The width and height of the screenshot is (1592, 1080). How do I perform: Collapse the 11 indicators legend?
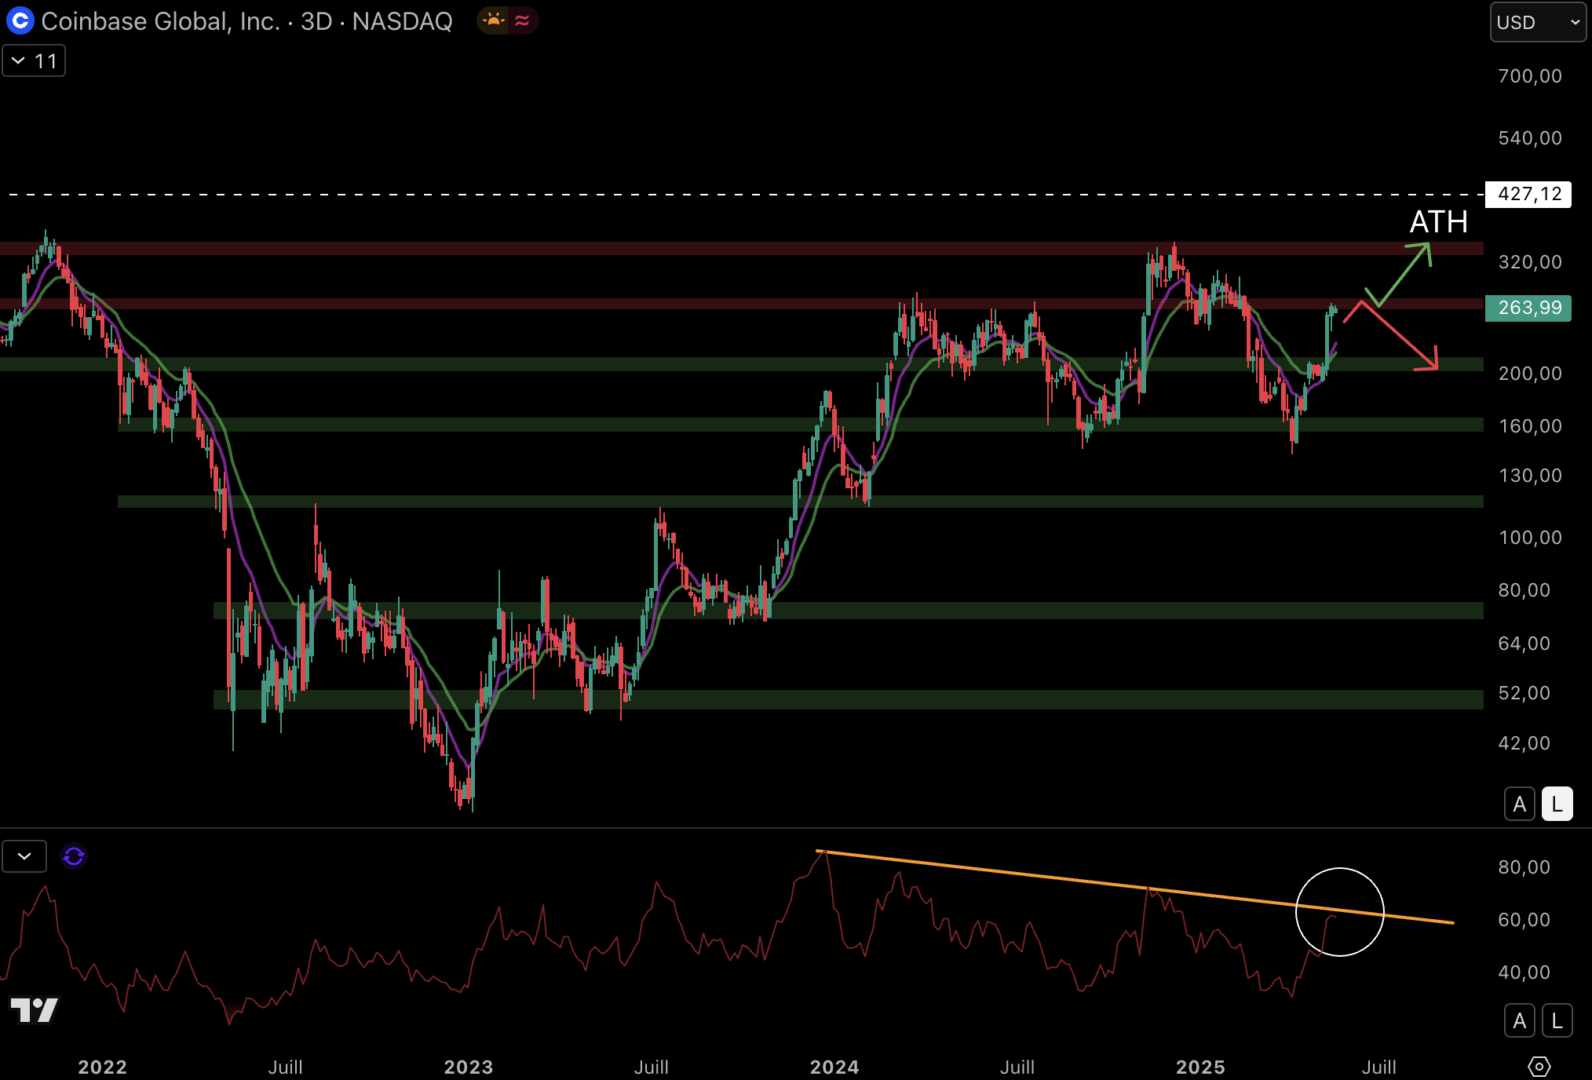tap(34, 61)
